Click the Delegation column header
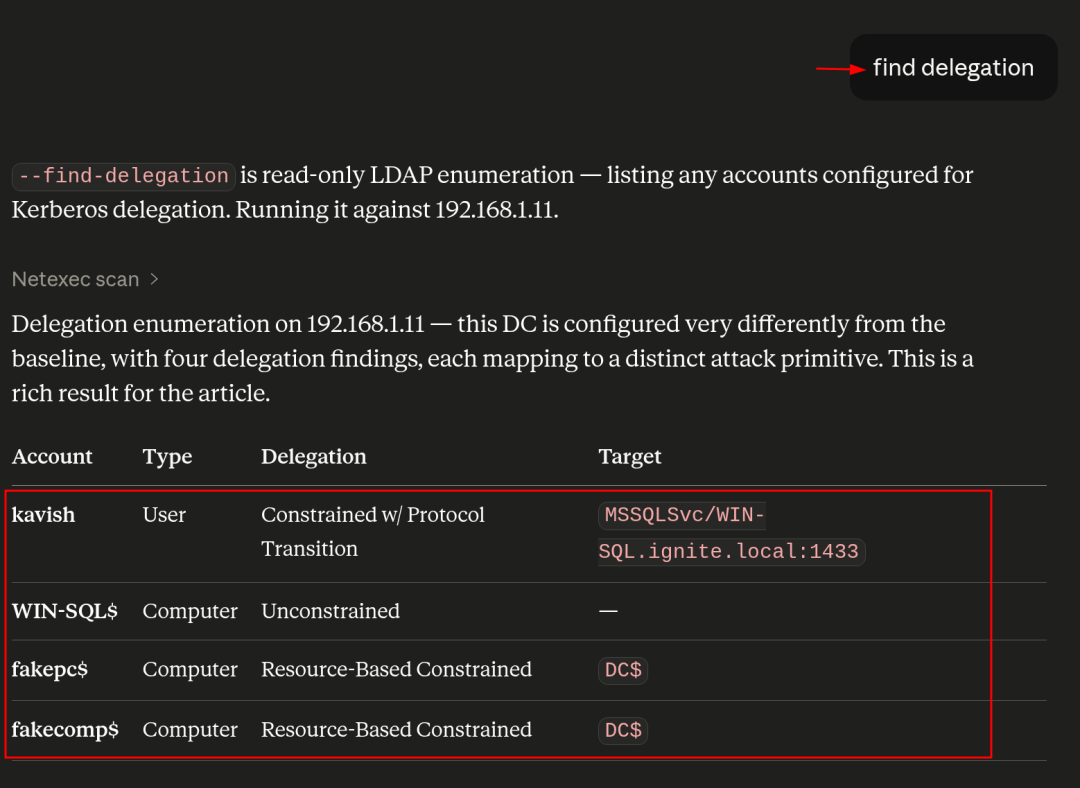 314,457
